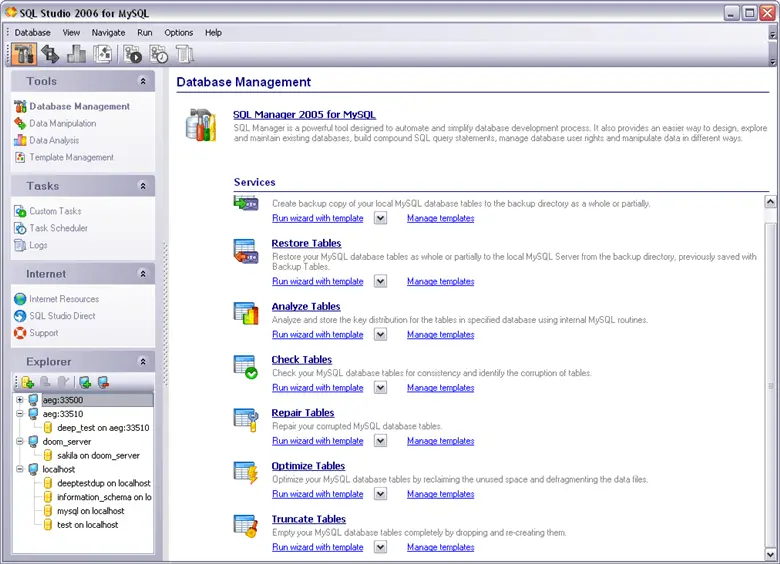Open template dropdown for Repair Tables
Viewport: 780px width, 564px height.
tap(381, 441)
